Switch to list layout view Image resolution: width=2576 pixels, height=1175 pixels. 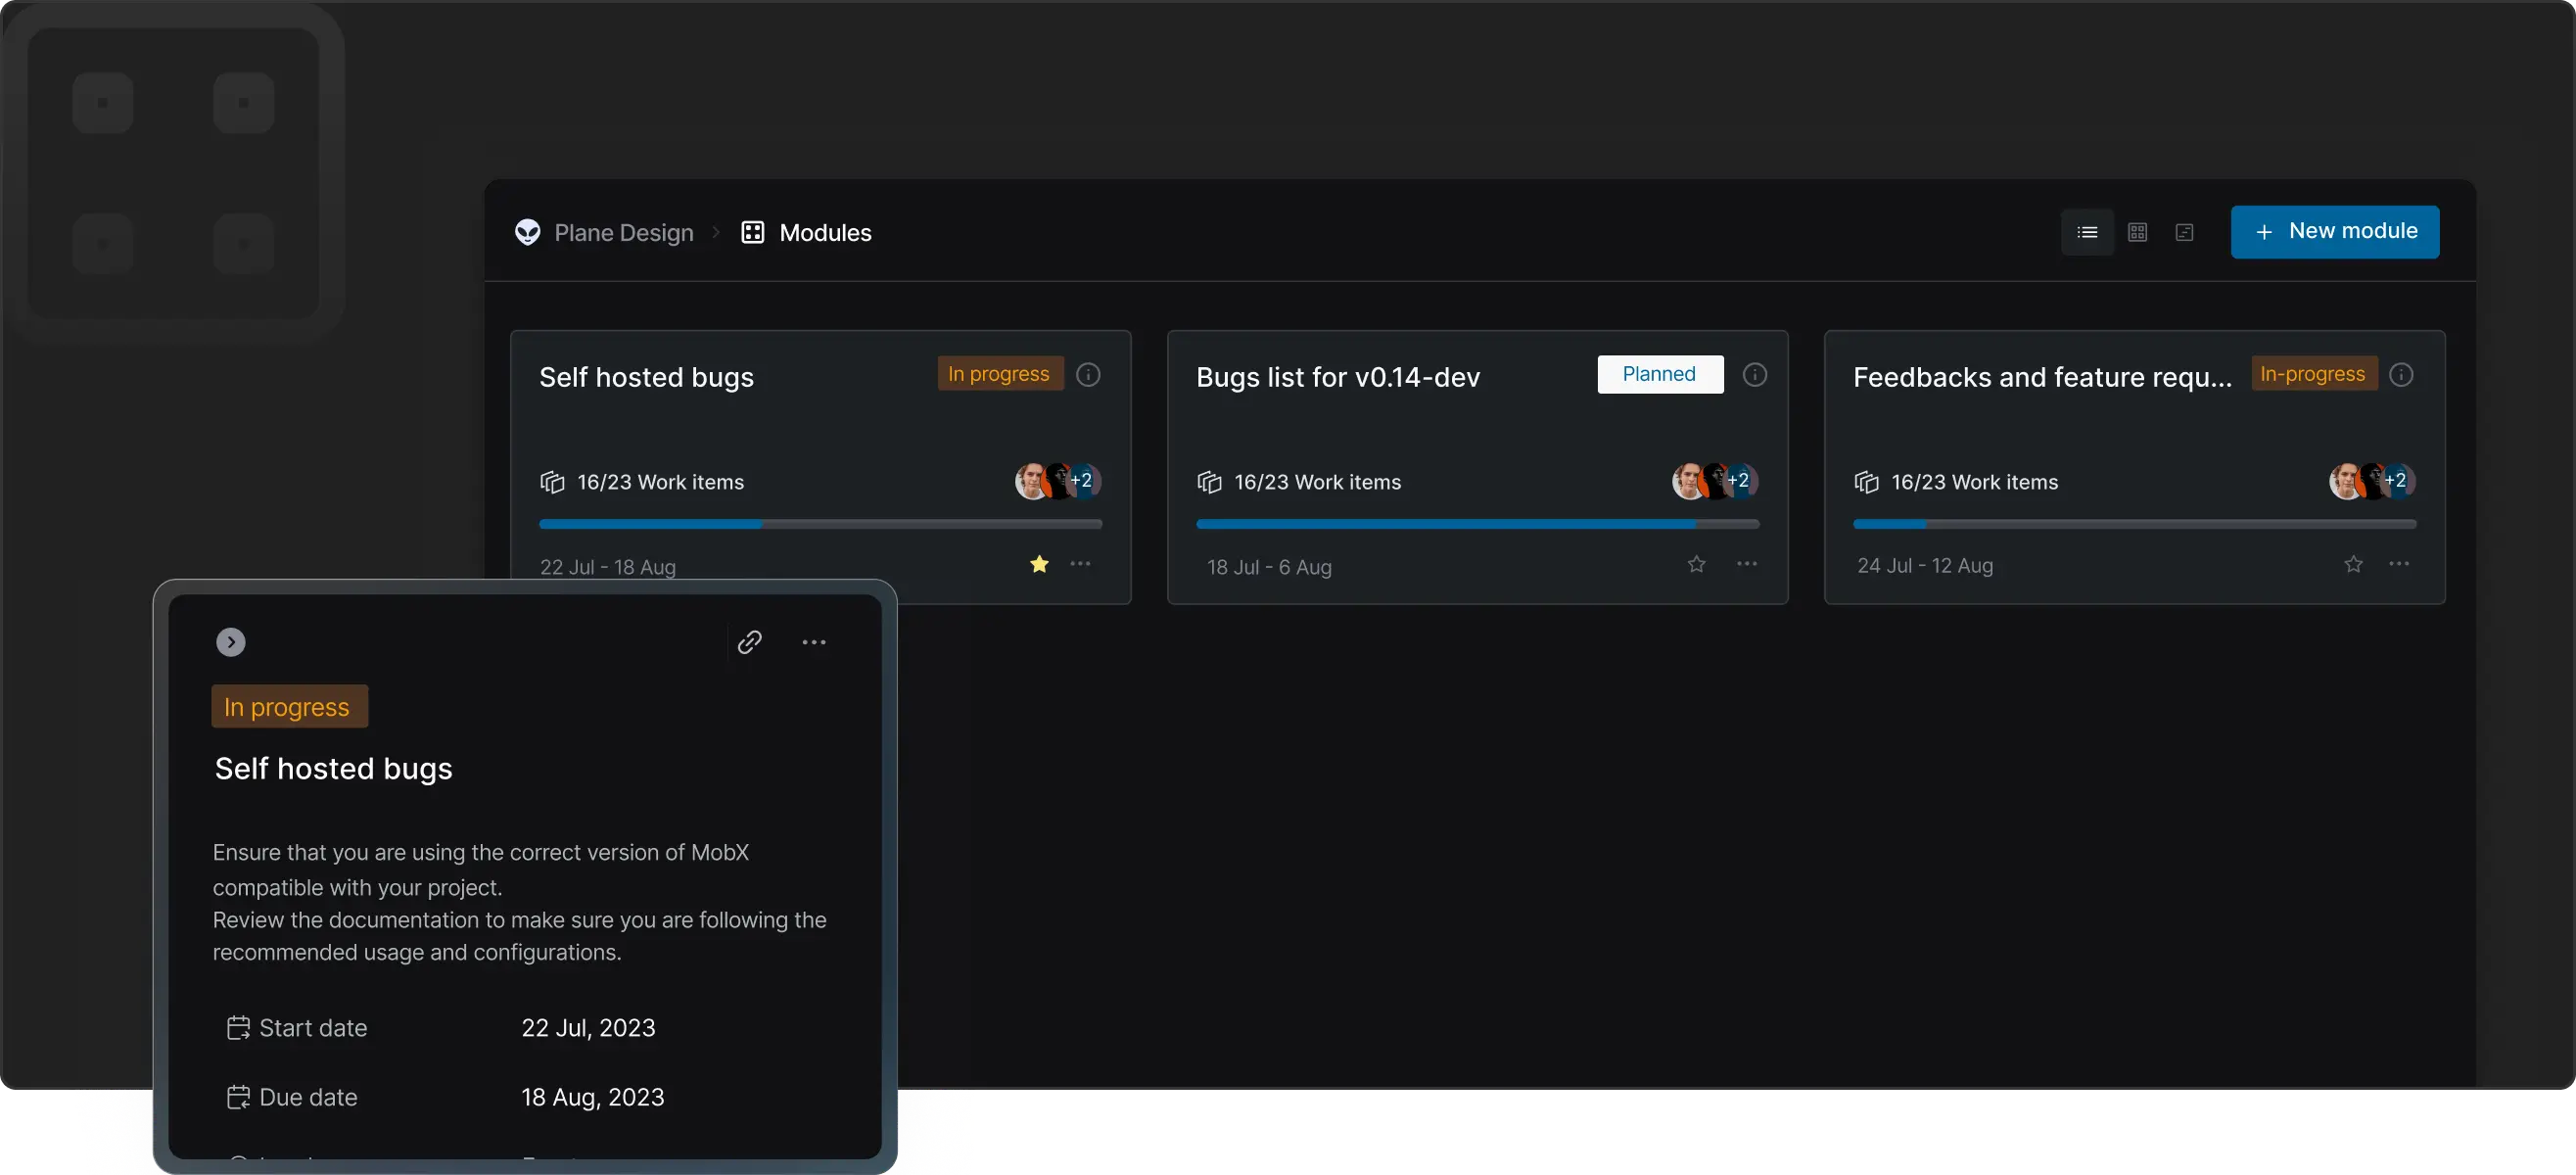tap(2087, 232)
